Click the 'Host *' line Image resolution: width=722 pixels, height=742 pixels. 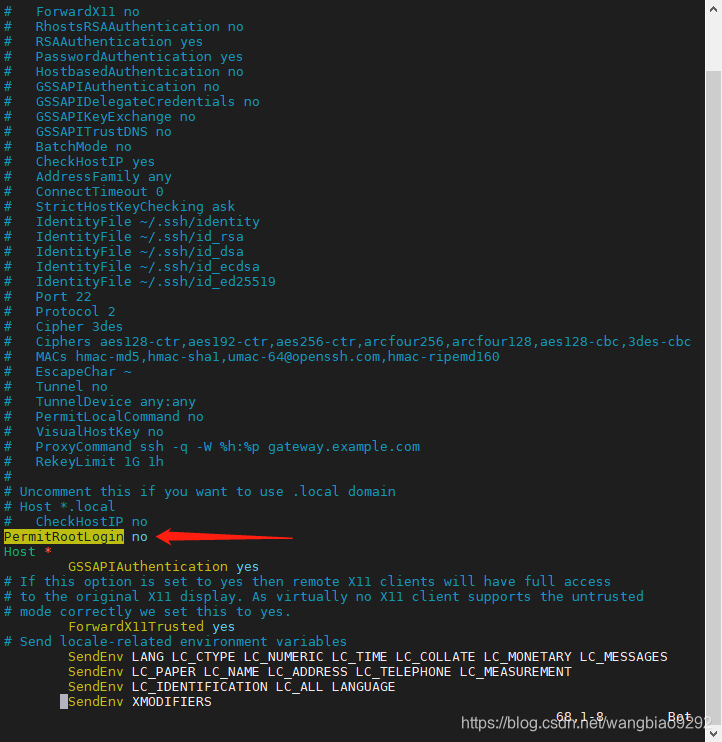(27, 552)
